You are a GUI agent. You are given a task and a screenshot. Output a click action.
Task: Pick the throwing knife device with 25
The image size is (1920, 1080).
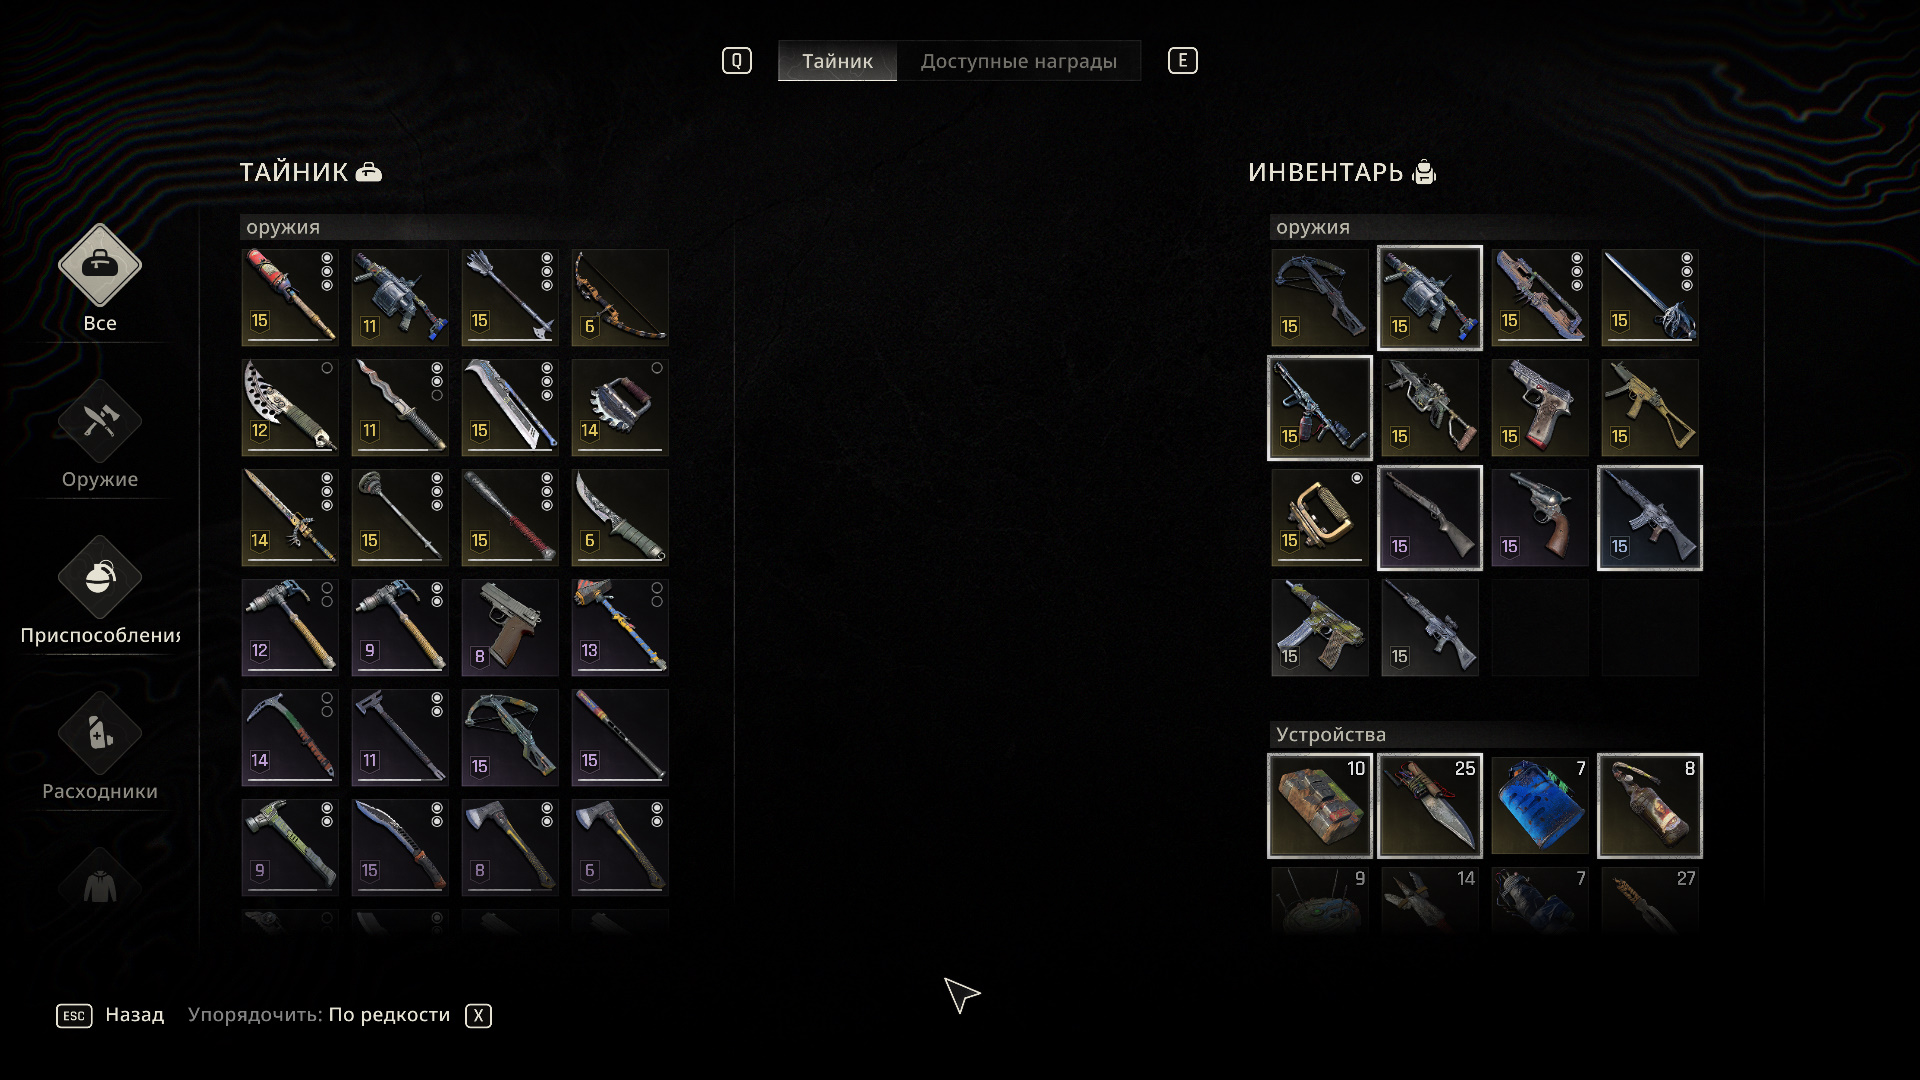coord(1430,806)
